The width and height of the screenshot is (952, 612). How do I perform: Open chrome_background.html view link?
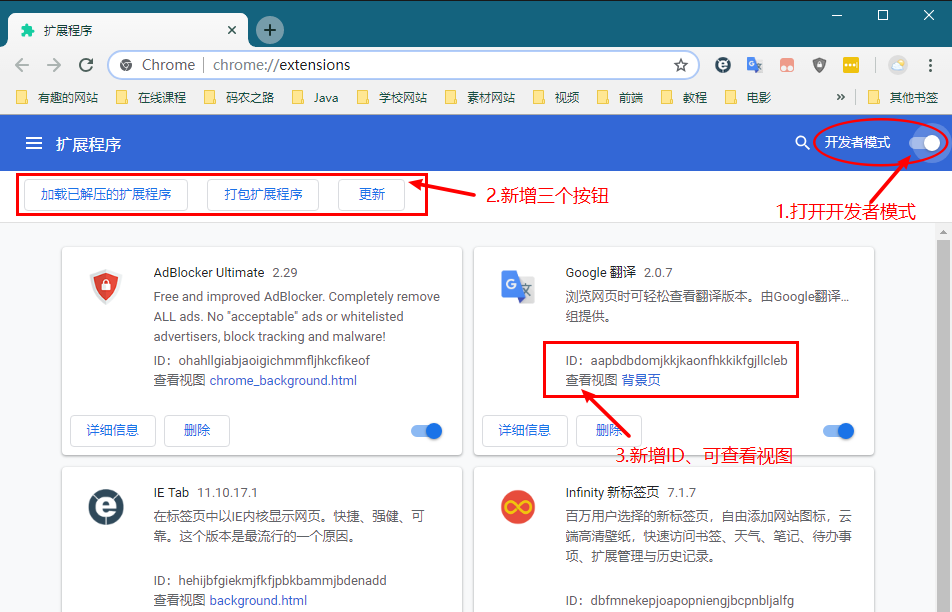click(x=283, y=381)
